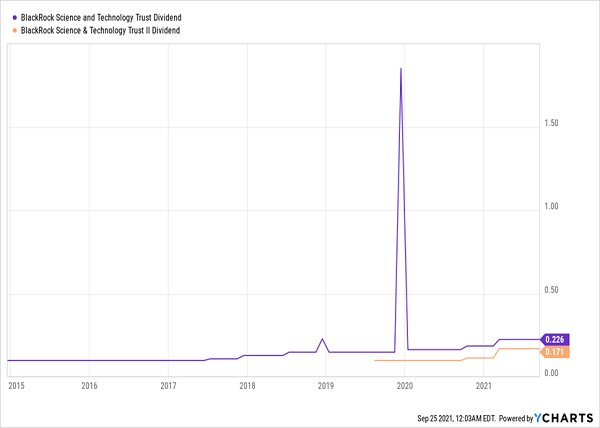Viewport: 600px width, 428px height.
Task: Click the 2020 x-axis label
Action: 405,386
